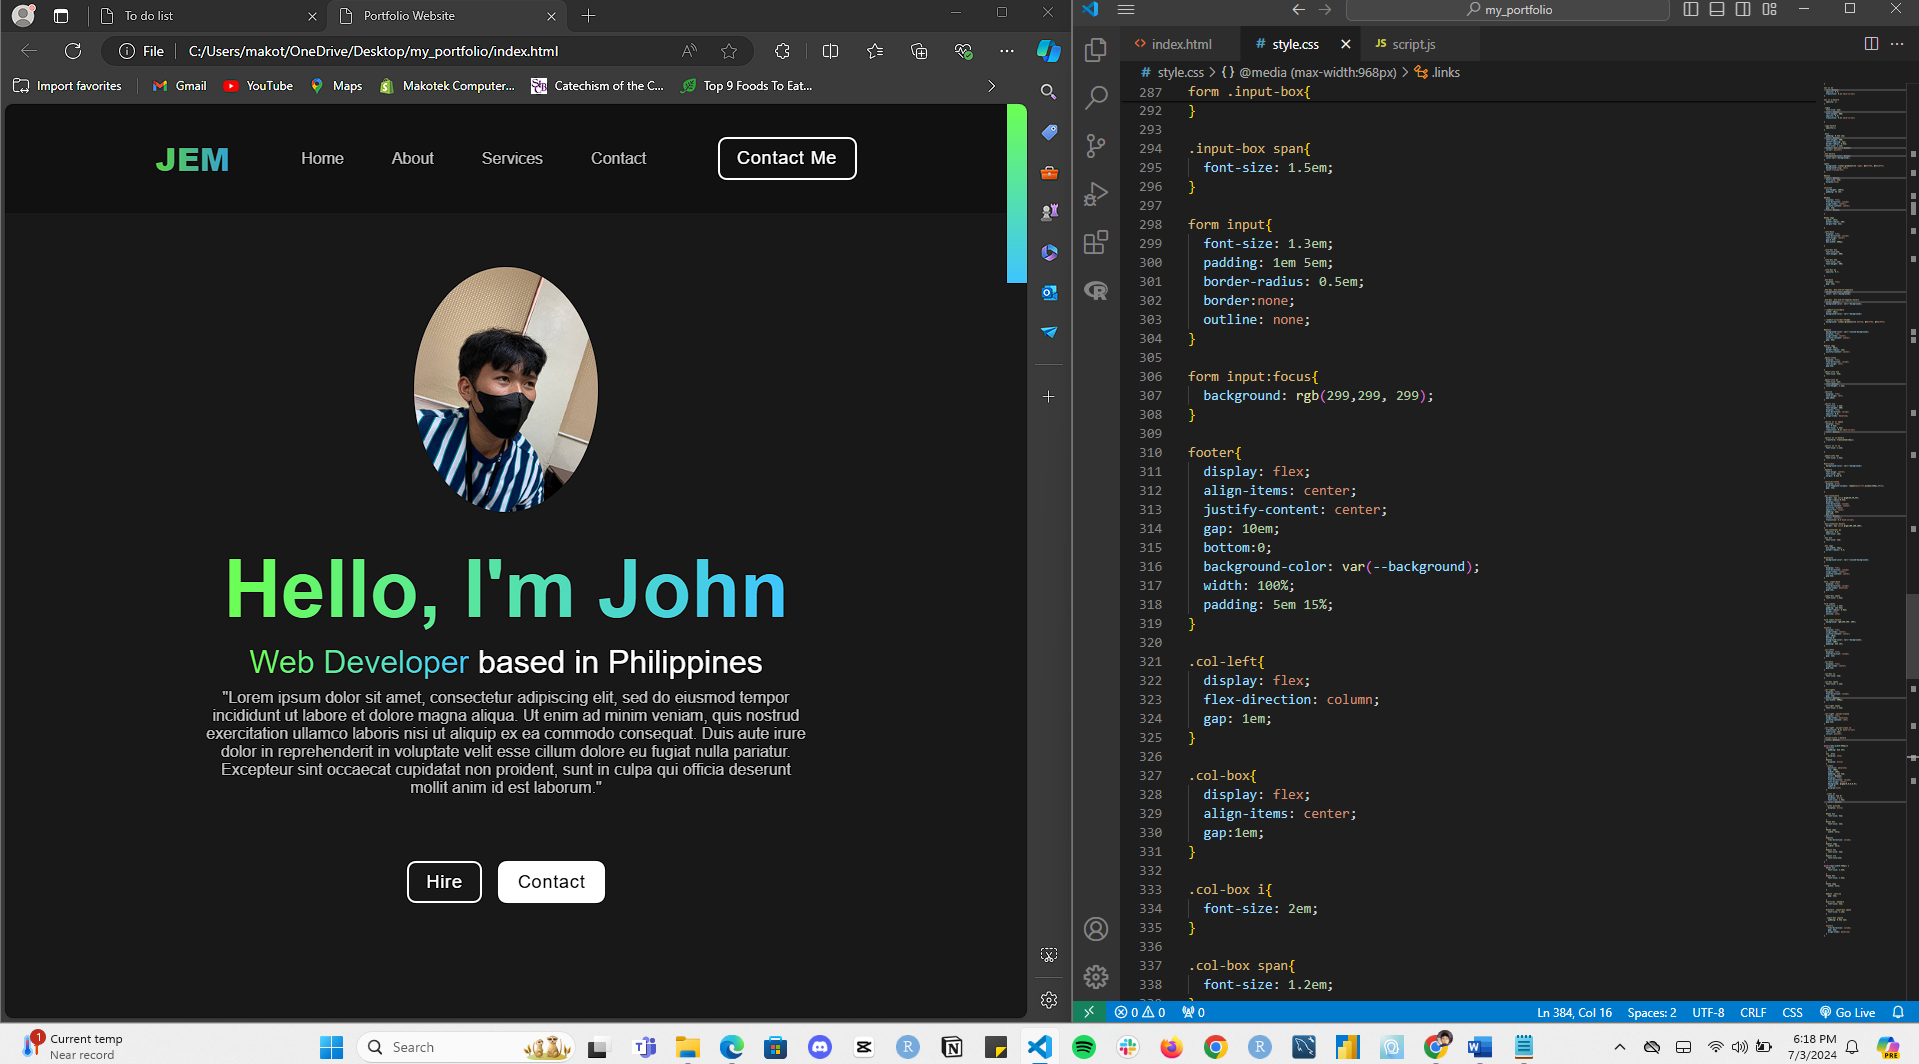Open the editor More Actions menu

[x=1897, y=44]
